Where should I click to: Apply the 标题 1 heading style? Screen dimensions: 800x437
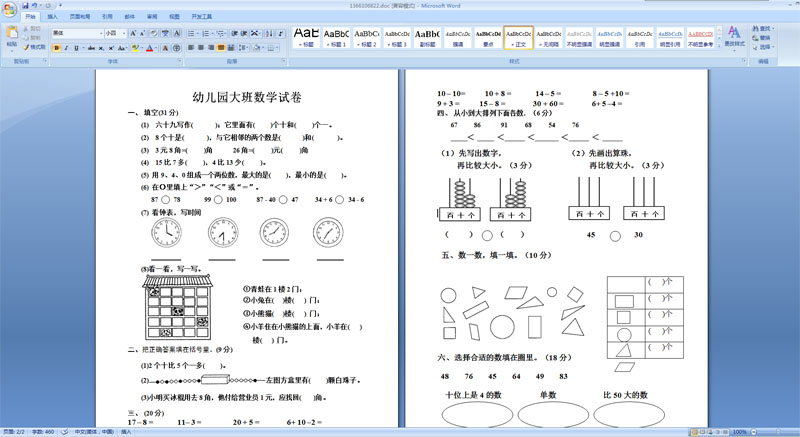click(x=336, y=37)
